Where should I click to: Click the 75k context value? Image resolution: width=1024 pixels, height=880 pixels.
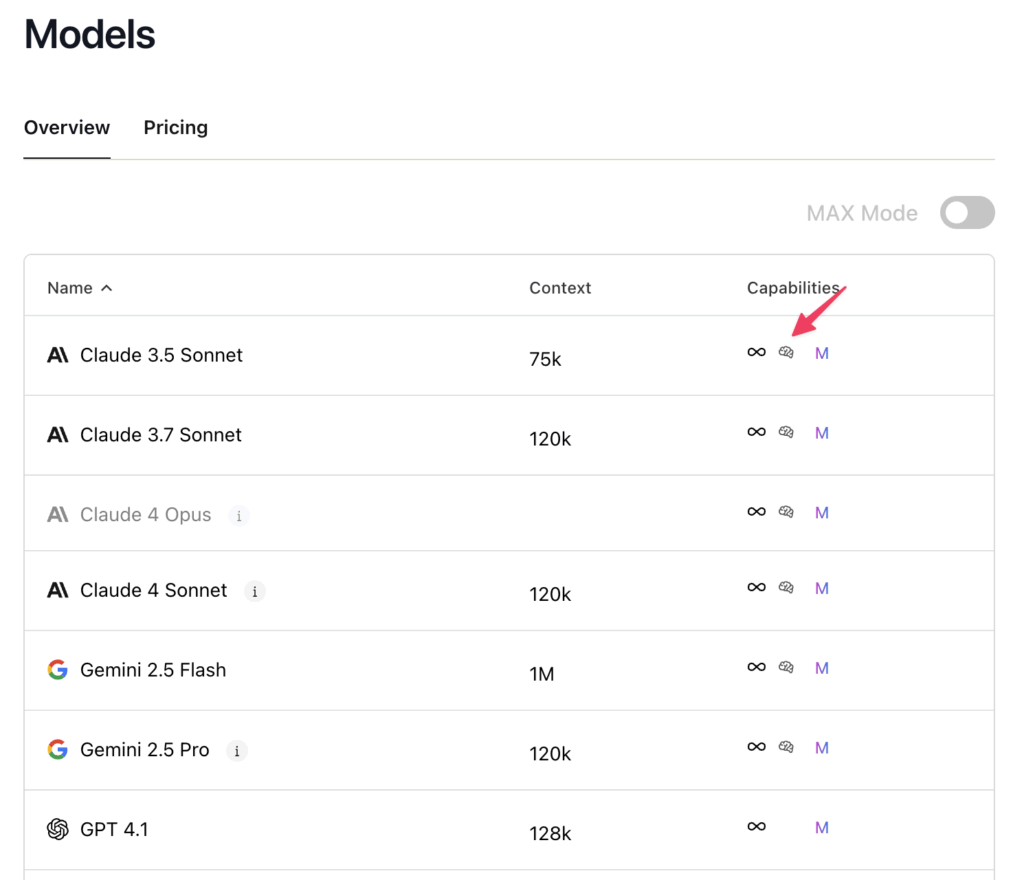(x=545, y=359)
